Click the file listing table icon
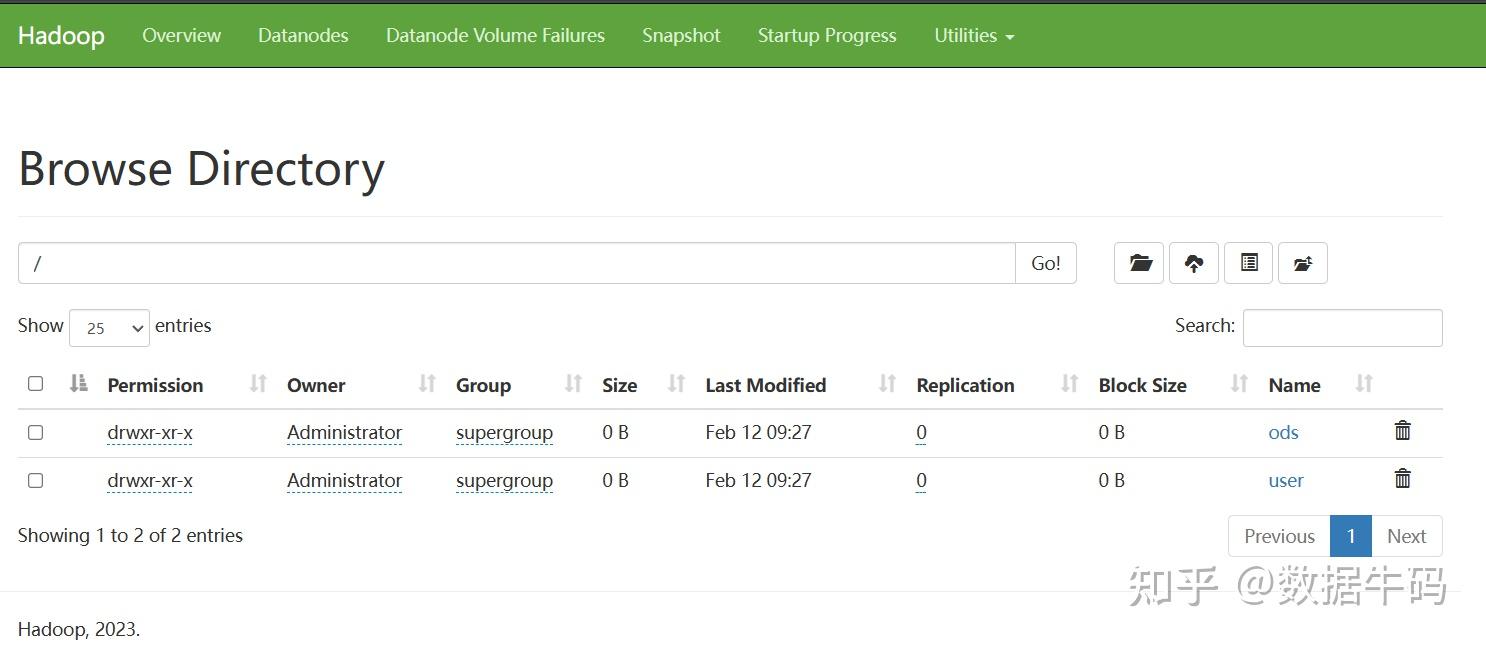1486x646 pixels. tap(1249, 263)
